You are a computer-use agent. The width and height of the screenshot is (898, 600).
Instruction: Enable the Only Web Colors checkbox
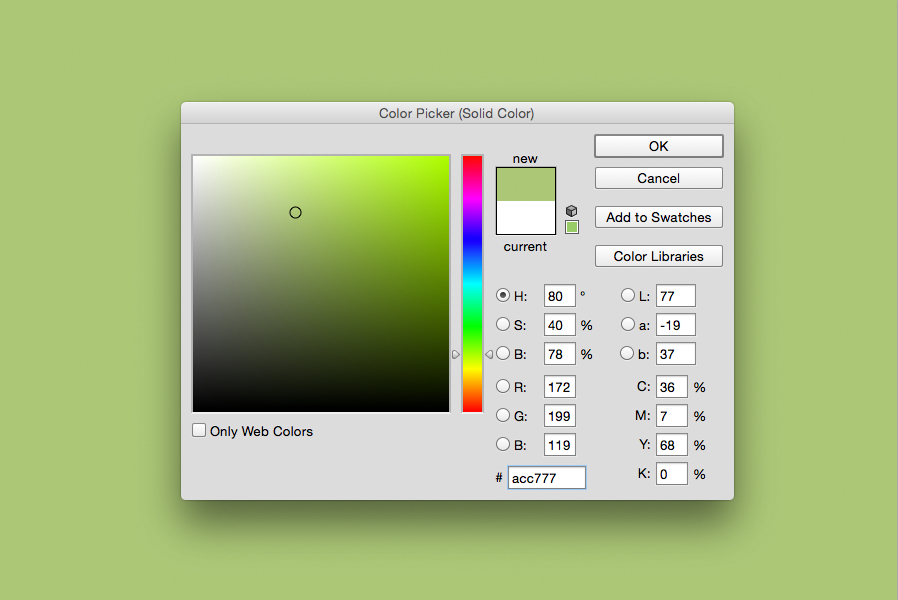199,430
